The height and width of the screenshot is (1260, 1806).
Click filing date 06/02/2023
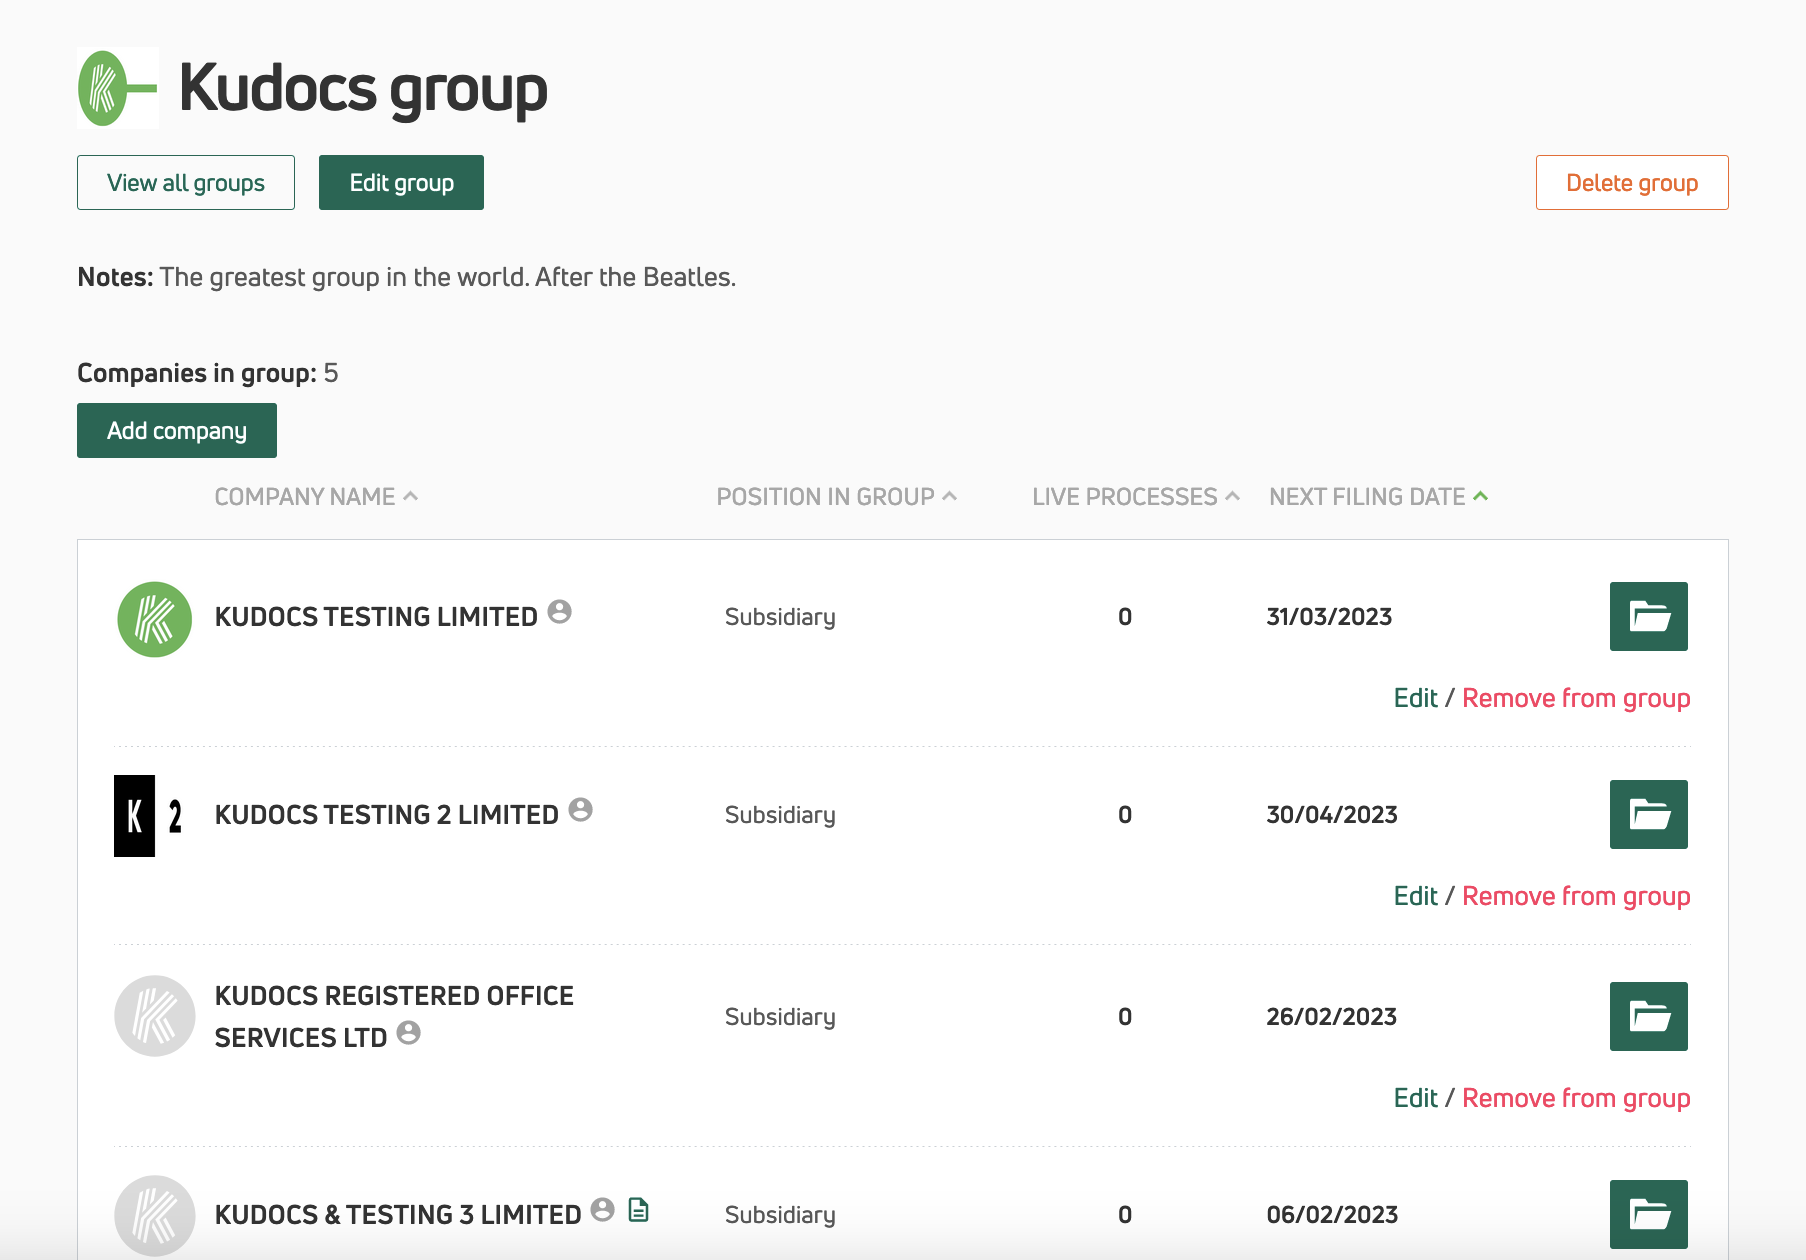[x=1332, y=1215]
